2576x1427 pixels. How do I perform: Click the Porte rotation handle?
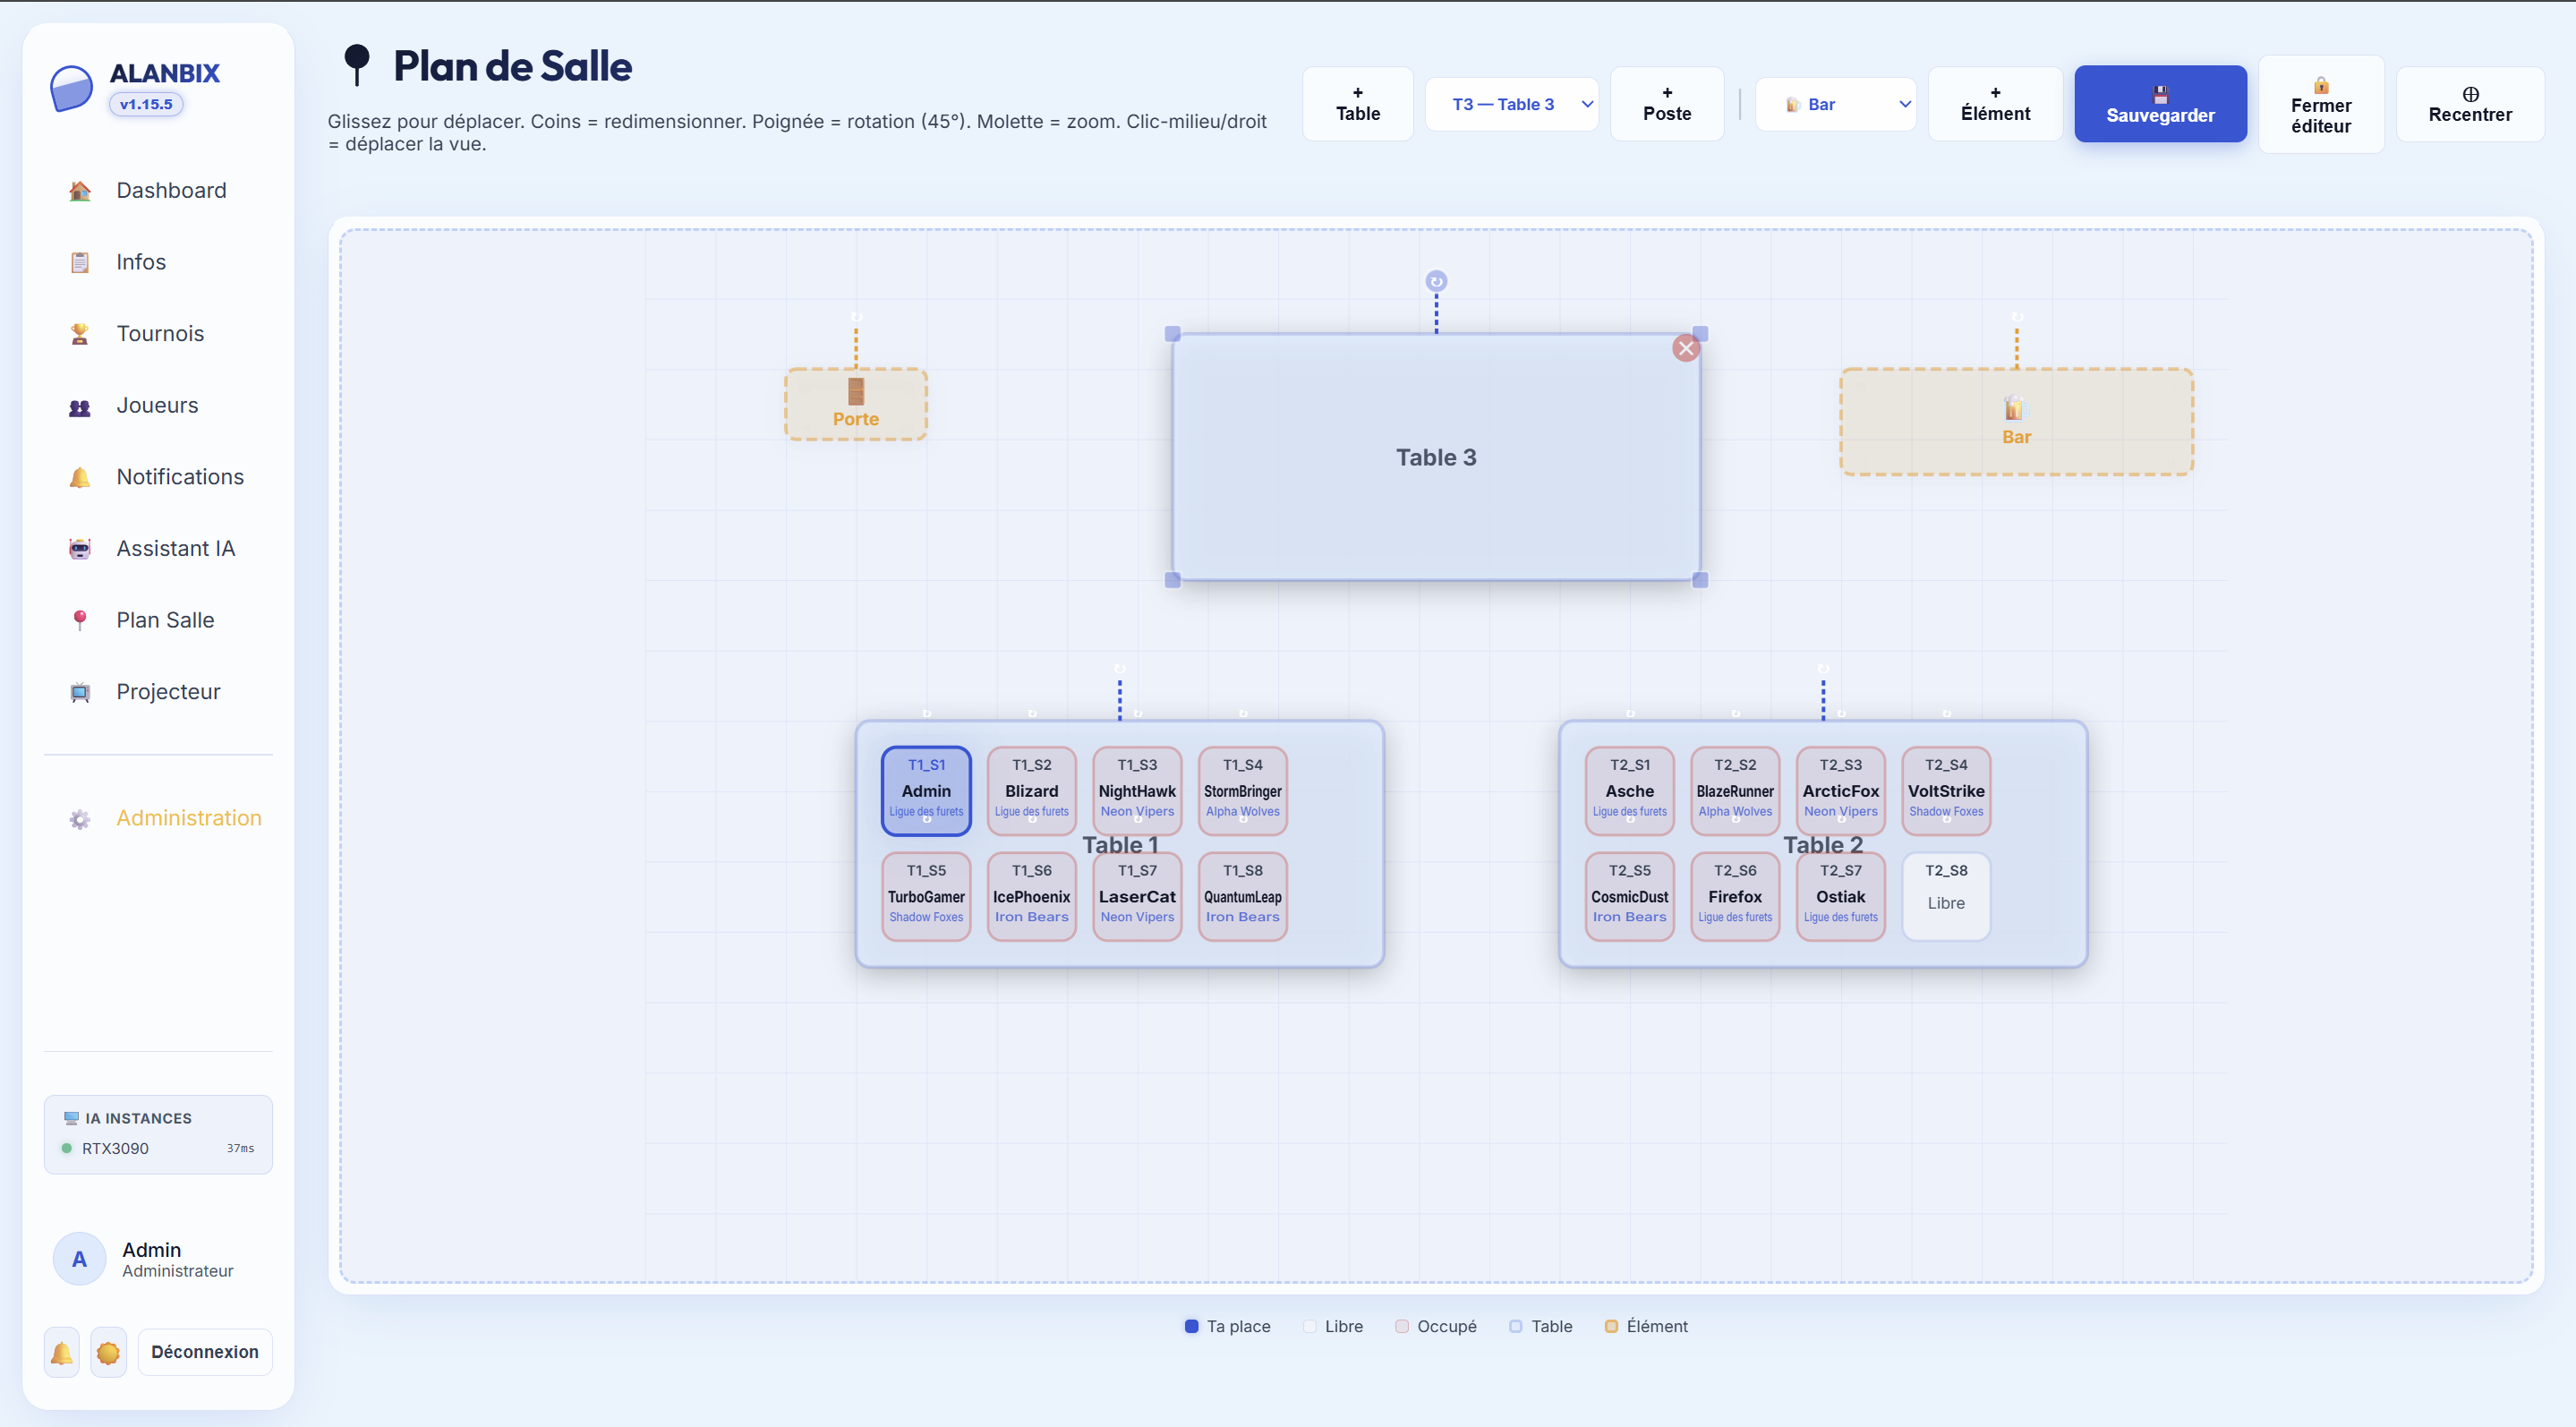[856, 317]
